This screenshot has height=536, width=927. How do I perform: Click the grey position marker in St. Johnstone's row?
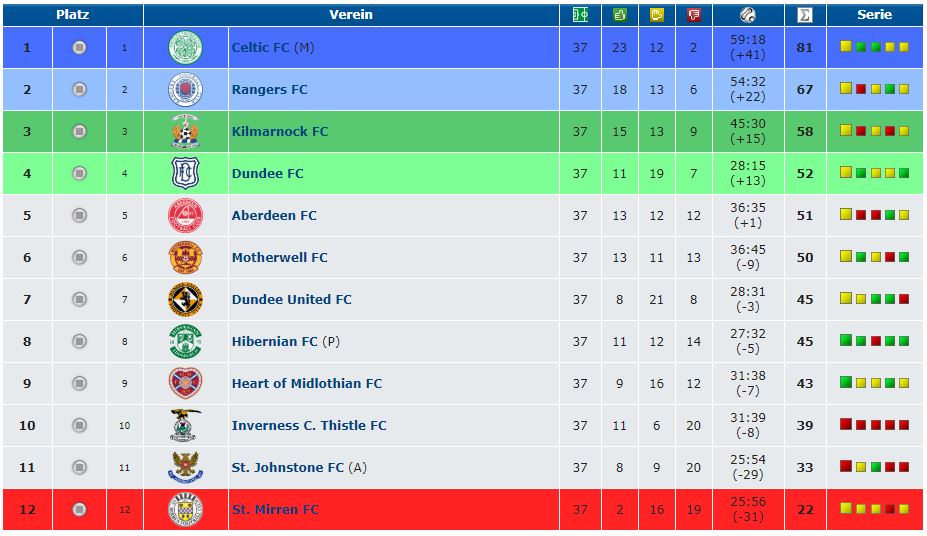pos(79,467)
